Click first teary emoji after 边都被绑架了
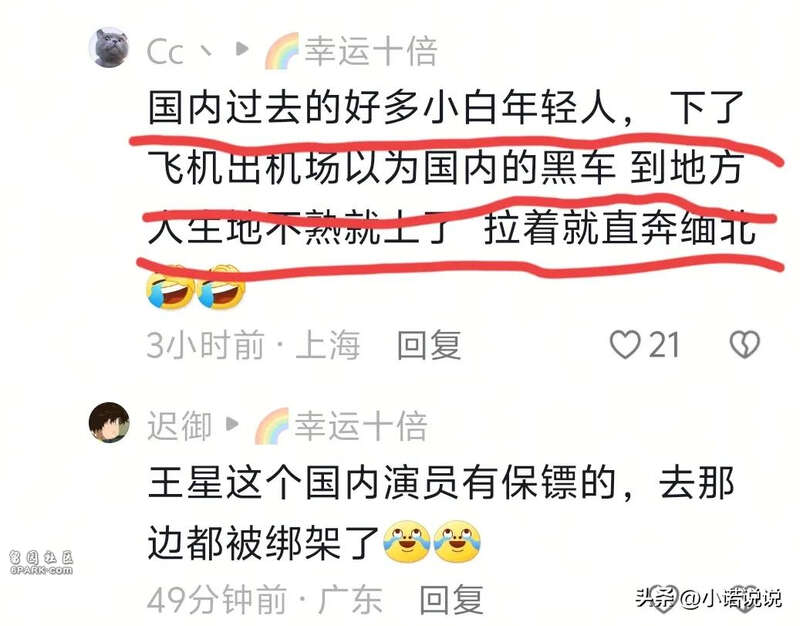 (406, 542)
